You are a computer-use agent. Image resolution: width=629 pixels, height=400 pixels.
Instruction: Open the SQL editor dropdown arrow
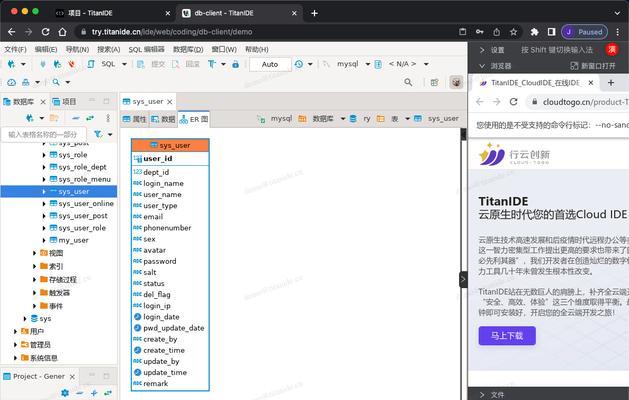(x=124, y=64)
